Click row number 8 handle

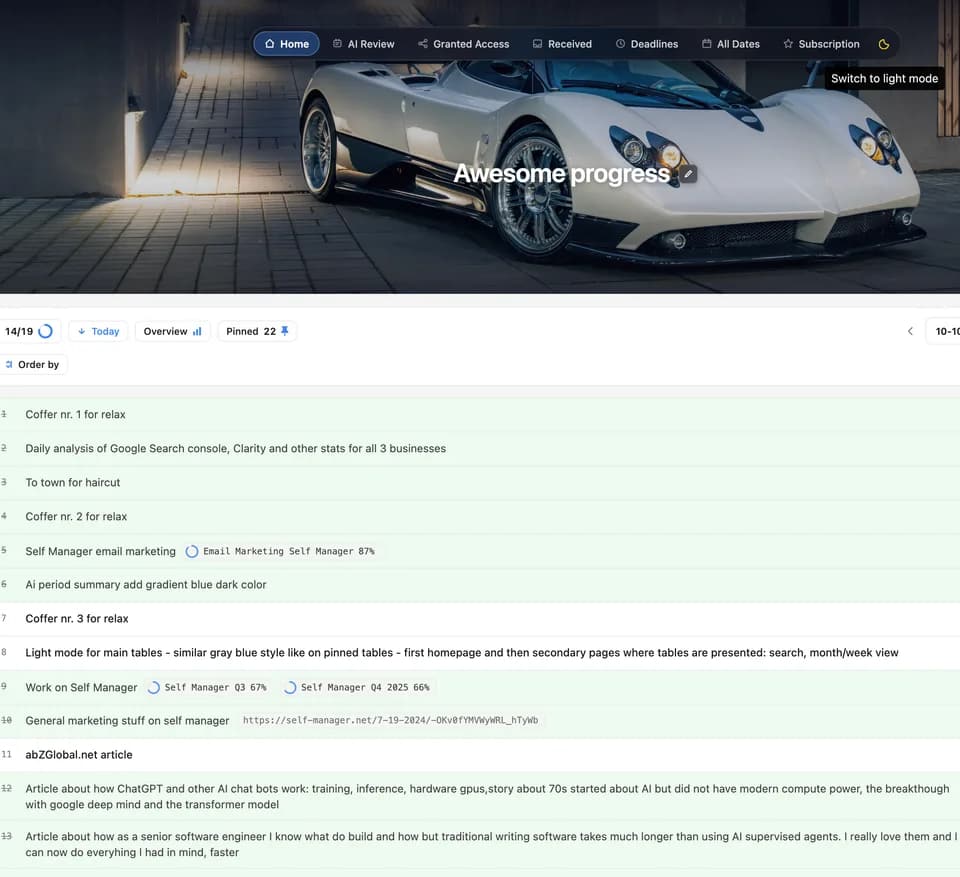[x=4, y=652]
